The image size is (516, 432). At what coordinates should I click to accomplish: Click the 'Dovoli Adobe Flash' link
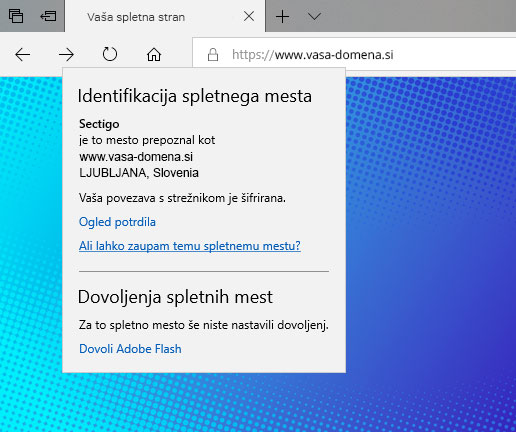click(x=130, y=349)
